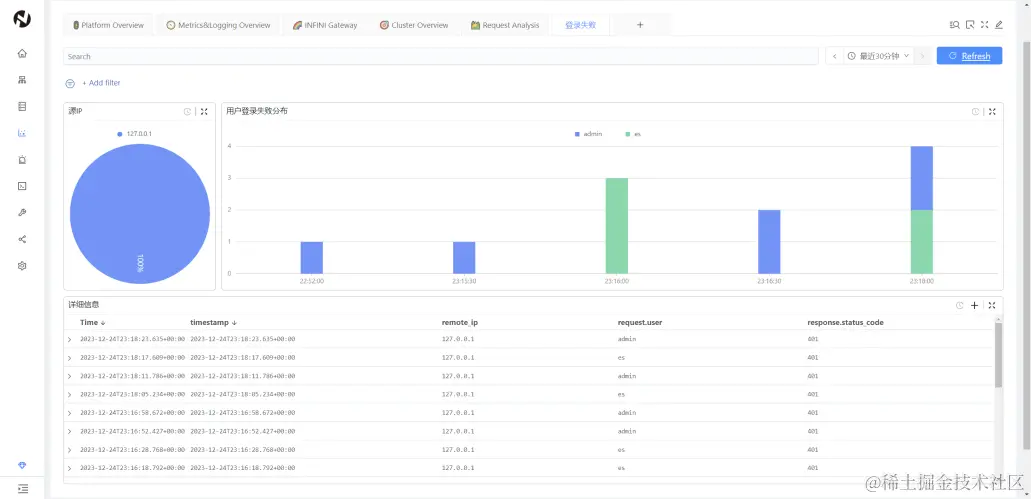Expand the row at 2023-12-24T23:16:28.768
Screen dimensions: 1031x499
pos(70,450)
